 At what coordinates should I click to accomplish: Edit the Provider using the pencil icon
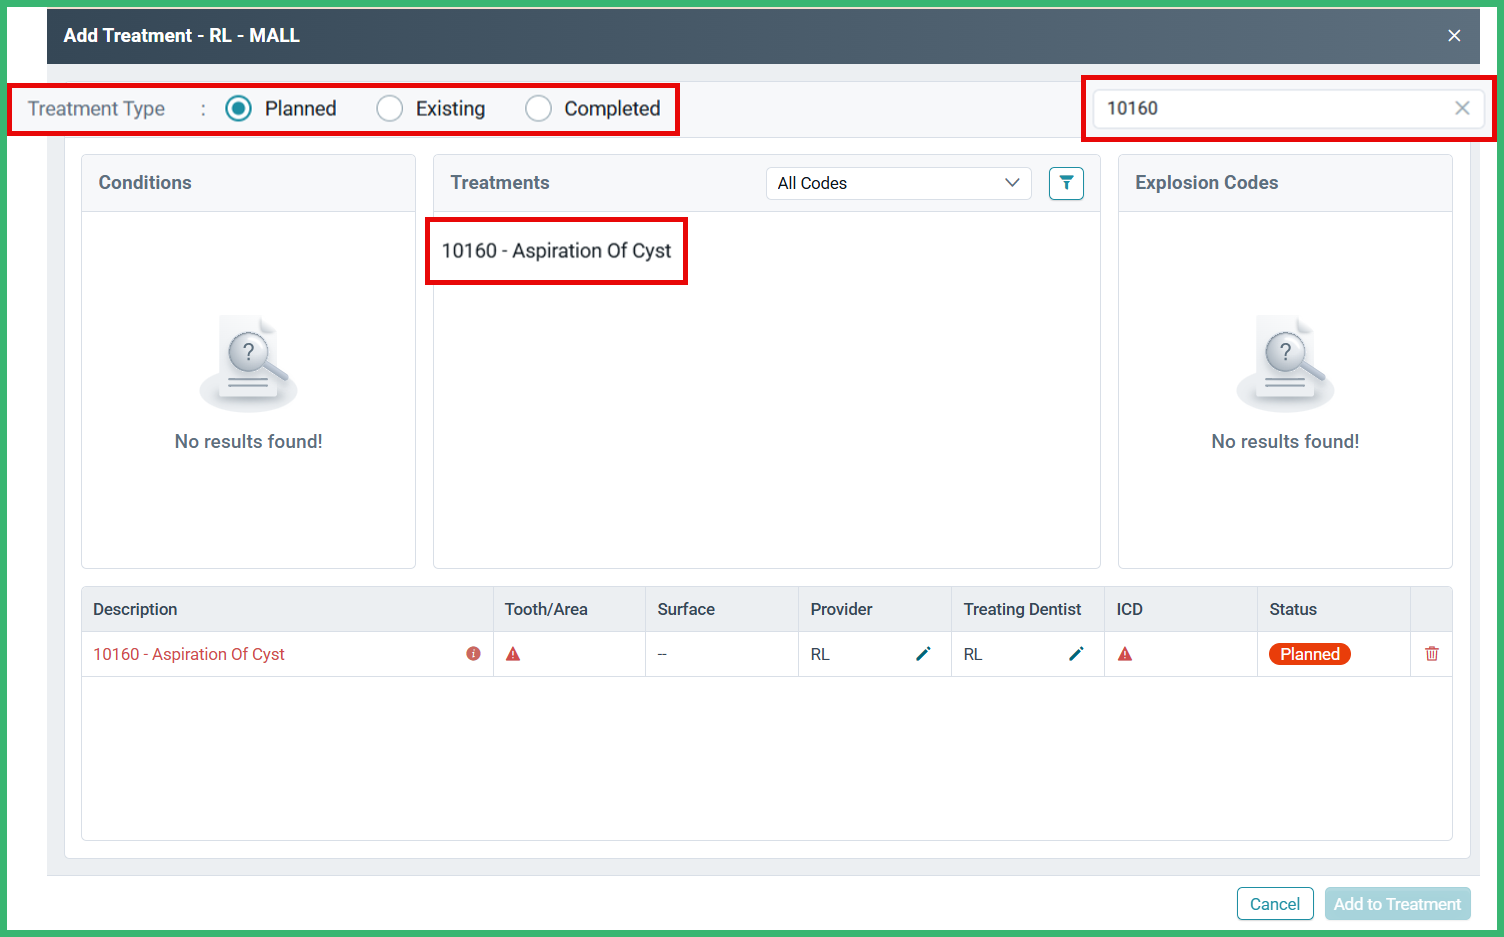(x=923, y=654)
